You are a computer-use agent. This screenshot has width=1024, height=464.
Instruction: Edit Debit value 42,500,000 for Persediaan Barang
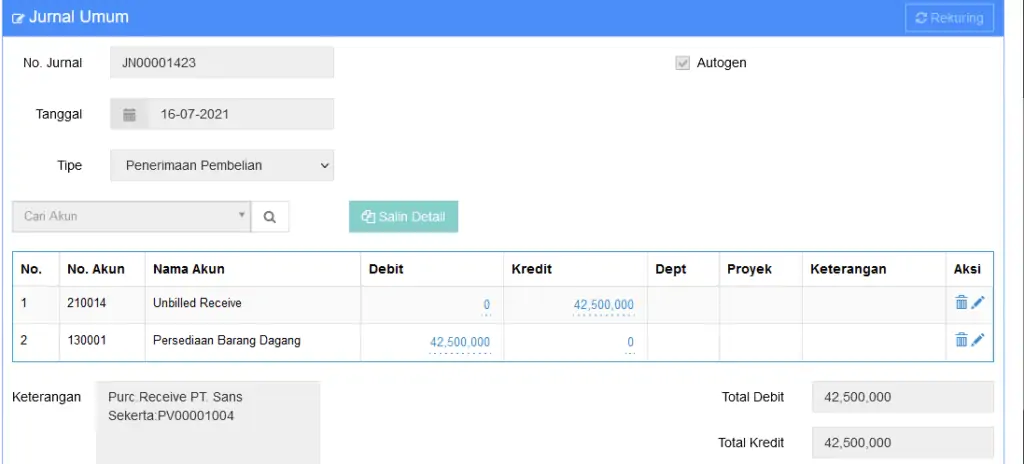pyautogui.click(x=460, y=342)
